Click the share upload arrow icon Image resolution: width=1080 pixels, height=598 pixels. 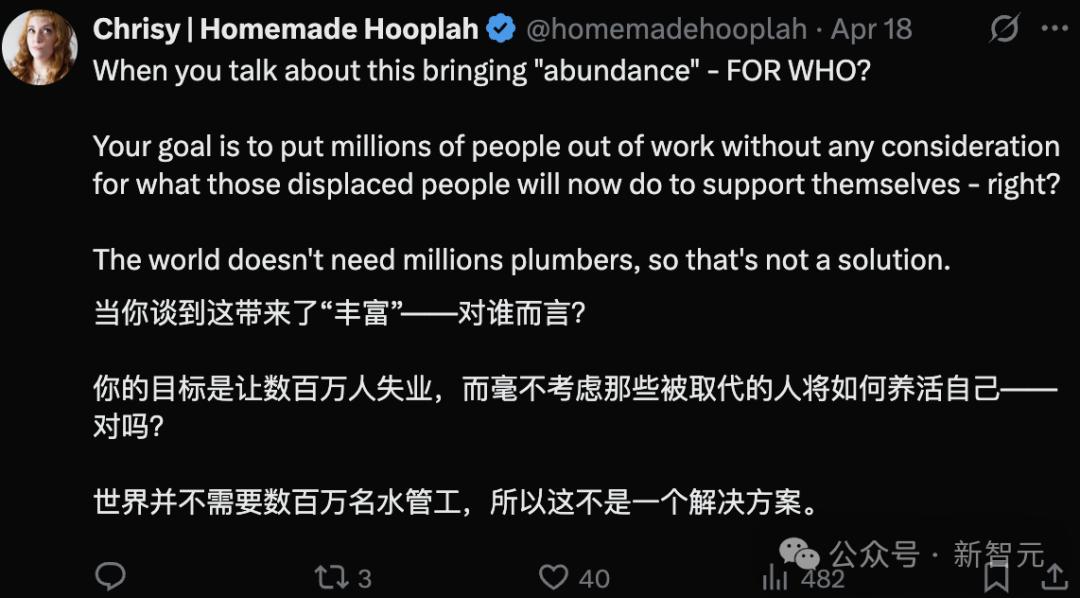[x=1055, y=577]
